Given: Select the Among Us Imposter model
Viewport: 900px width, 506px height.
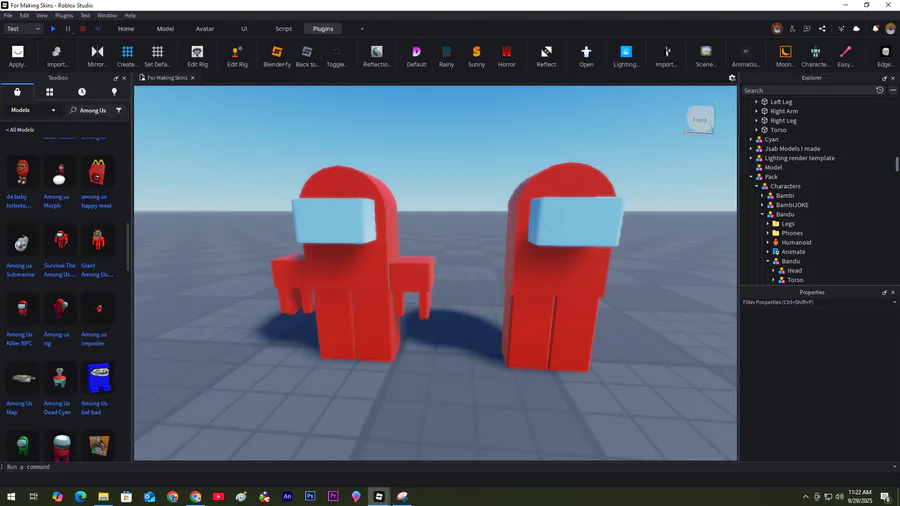Looking at the screenshot, I should [x=97, y=320].
